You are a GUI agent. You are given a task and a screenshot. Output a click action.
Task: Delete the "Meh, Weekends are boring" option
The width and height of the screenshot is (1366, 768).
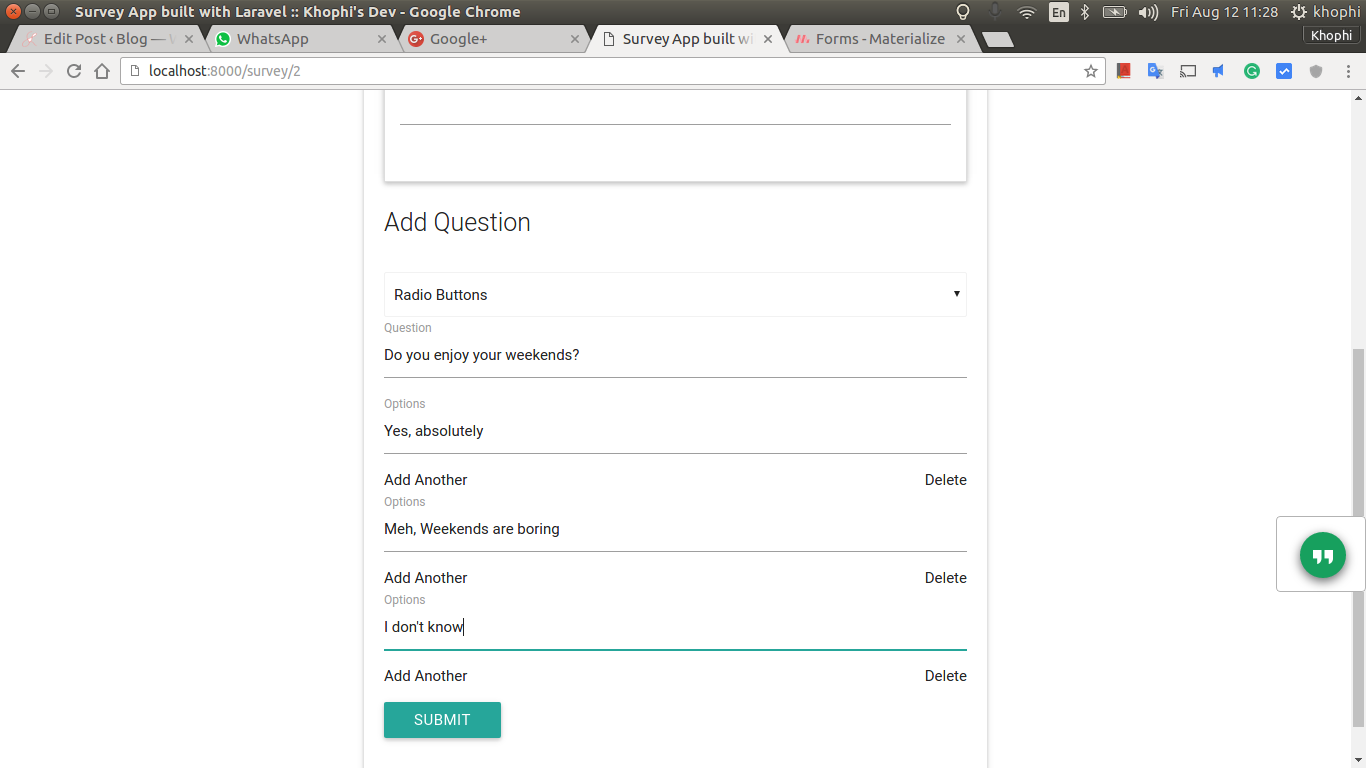[x=945, y=578]
